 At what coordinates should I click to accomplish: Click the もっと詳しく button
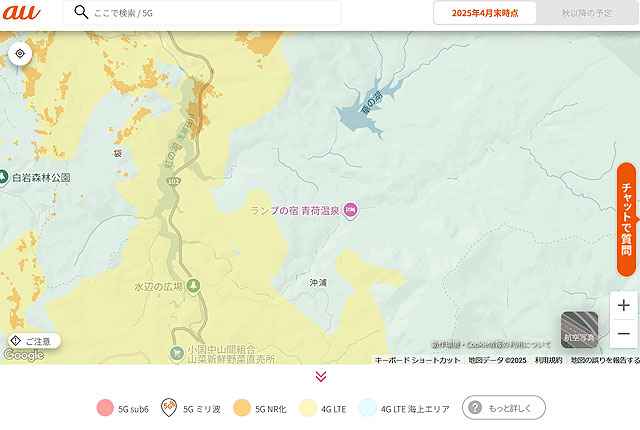click(504, 408)
